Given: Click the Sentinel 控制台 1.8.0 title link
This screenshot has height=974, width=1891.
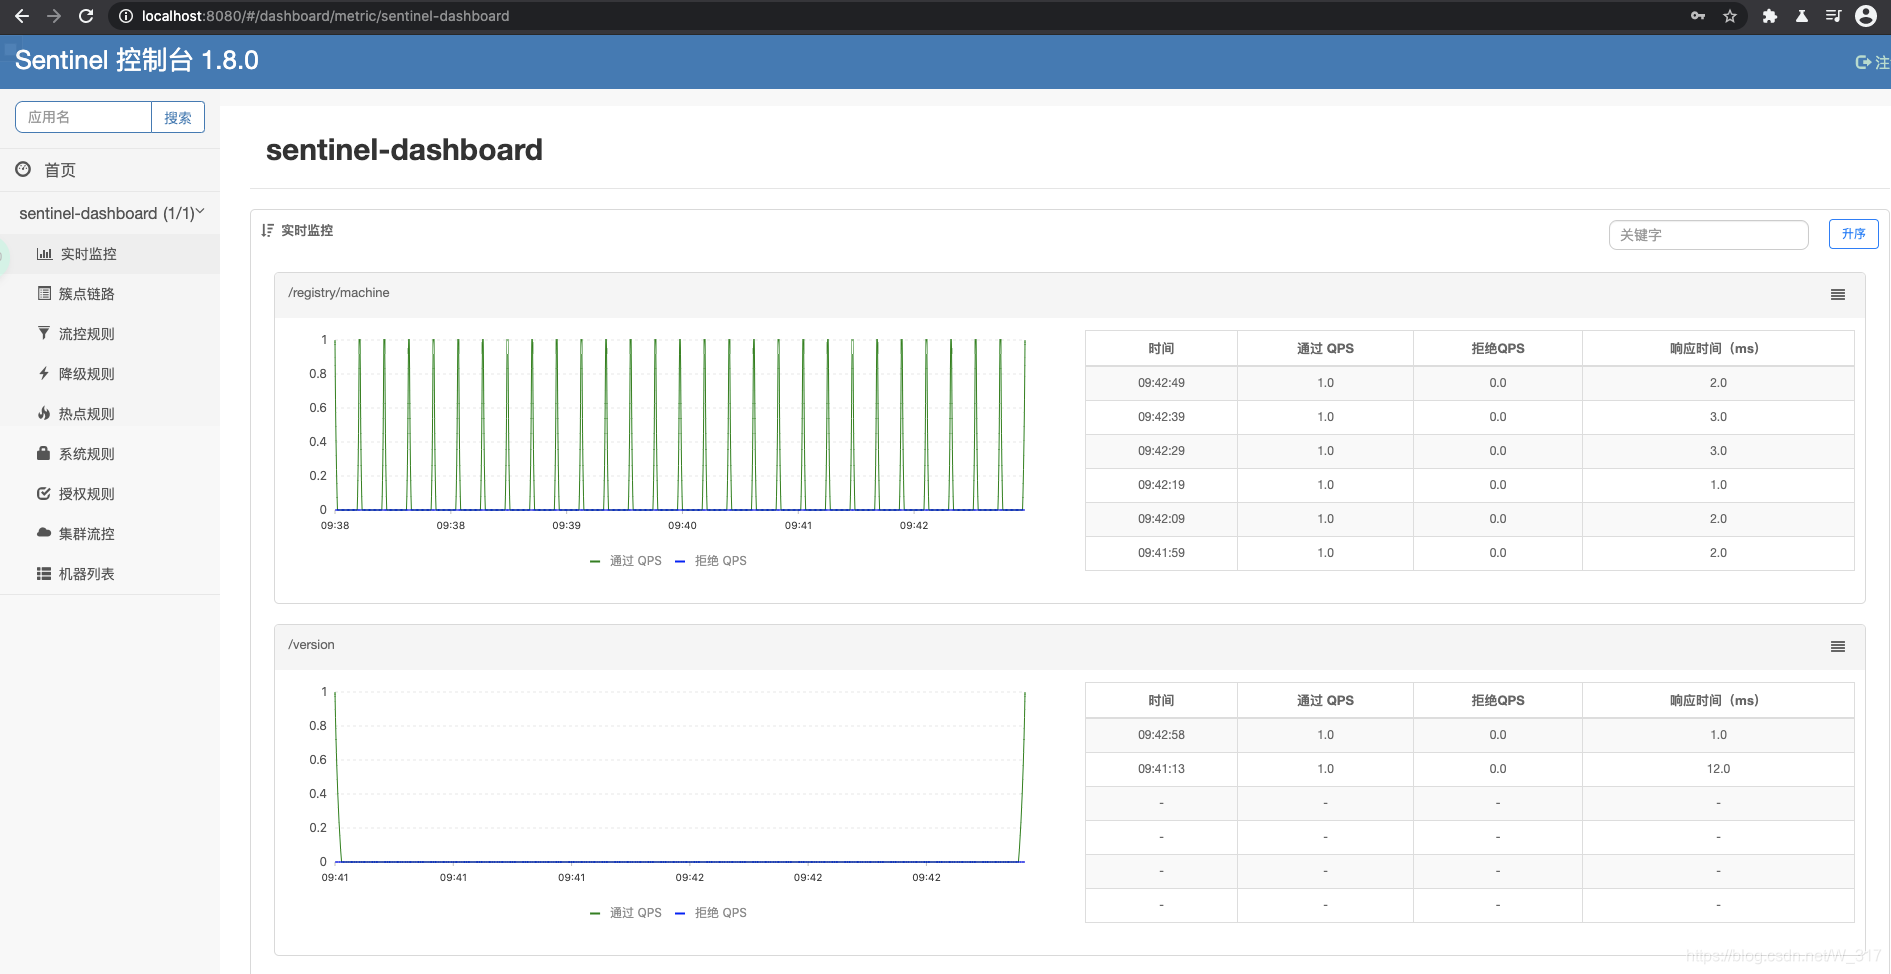Looking at the screenshot, I should click(137, 61).
